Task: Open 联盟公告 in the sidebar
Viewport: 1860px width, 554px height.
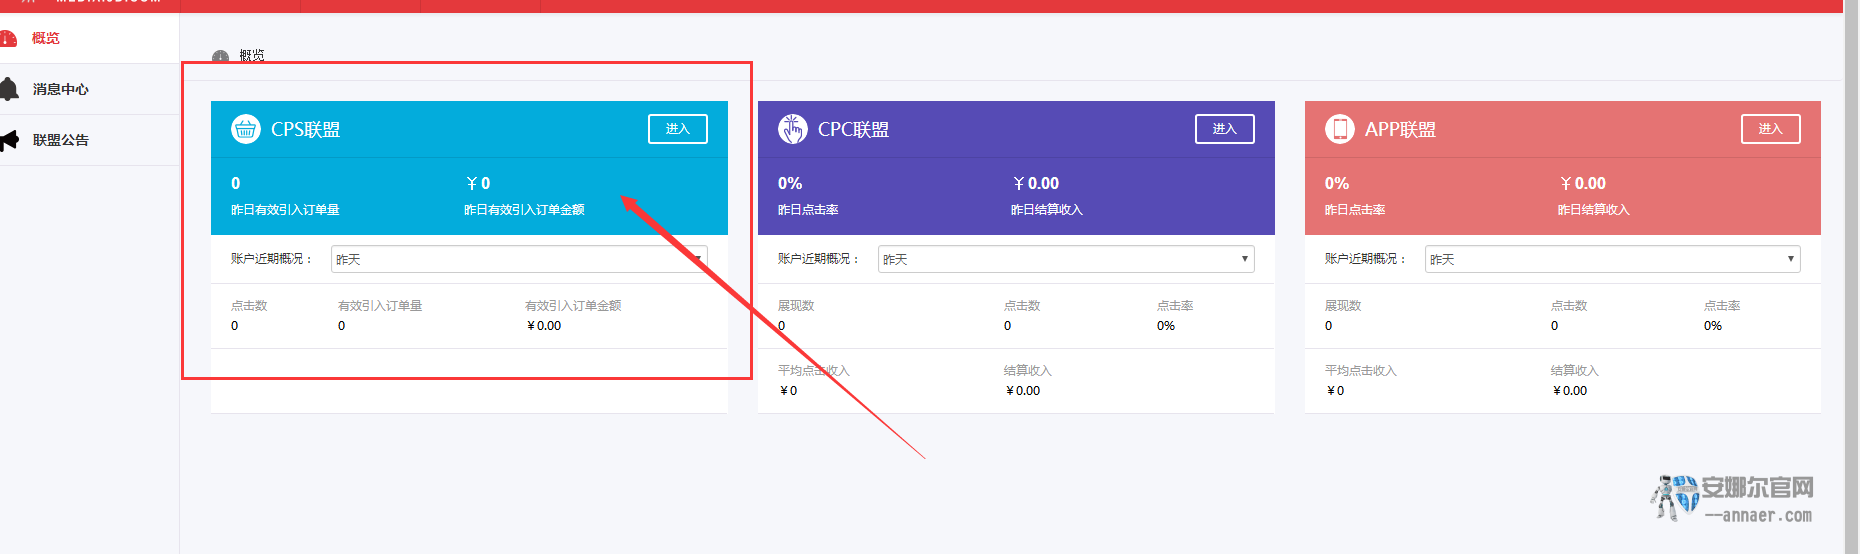Action: tap(89, 140)
